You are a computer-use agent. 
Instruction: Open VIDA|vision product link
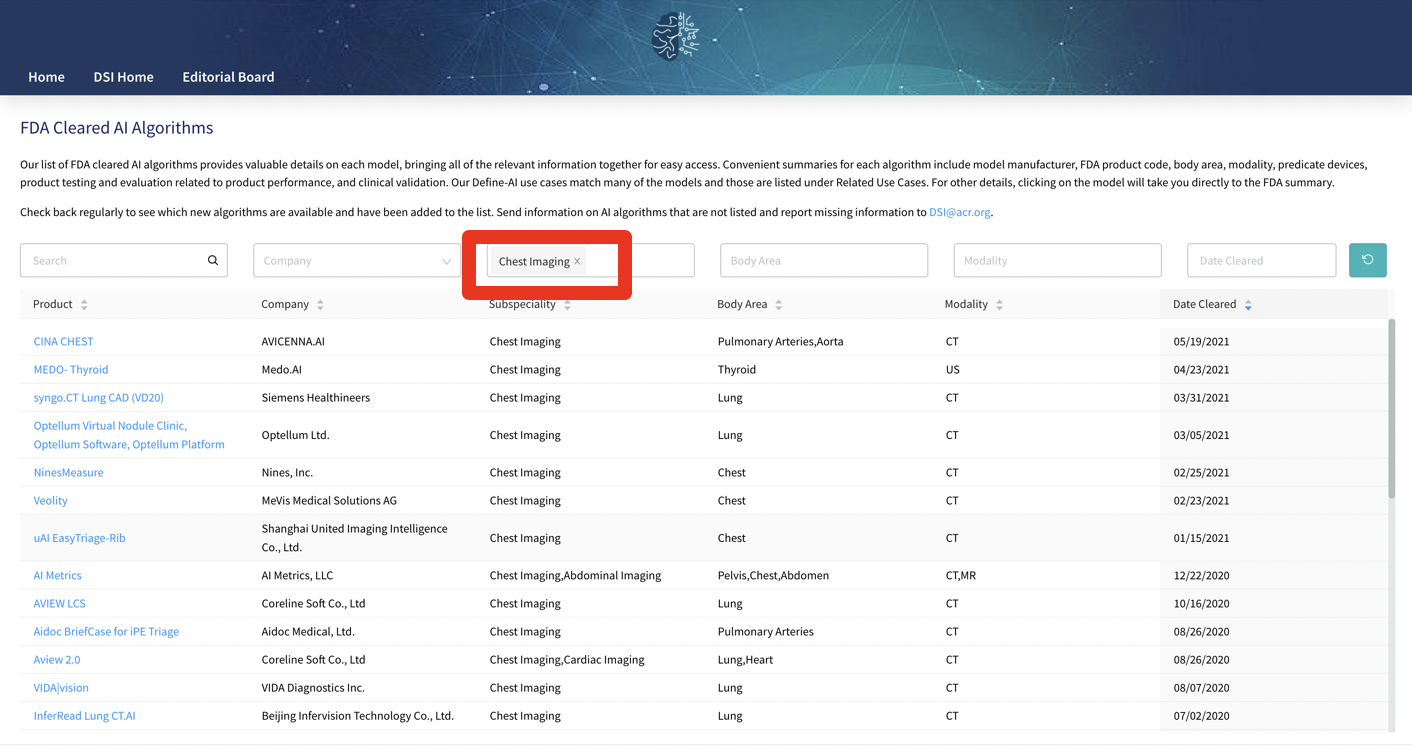coord(61,687)
